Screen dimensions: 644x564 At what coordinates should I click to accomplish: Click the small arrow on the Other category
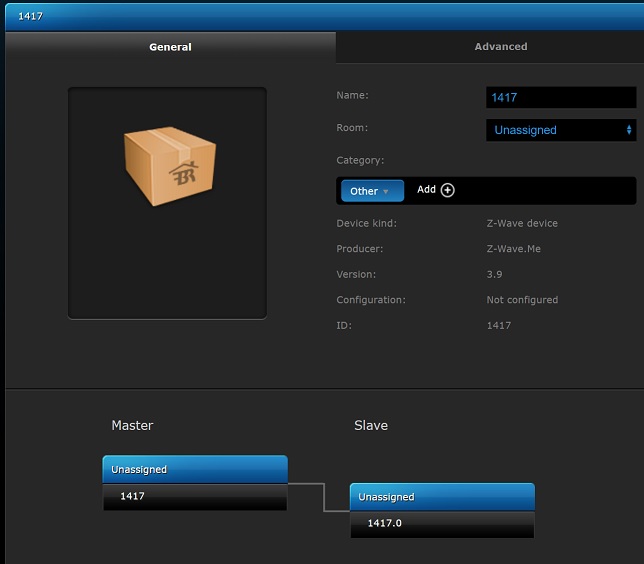(x=386, y=191)
